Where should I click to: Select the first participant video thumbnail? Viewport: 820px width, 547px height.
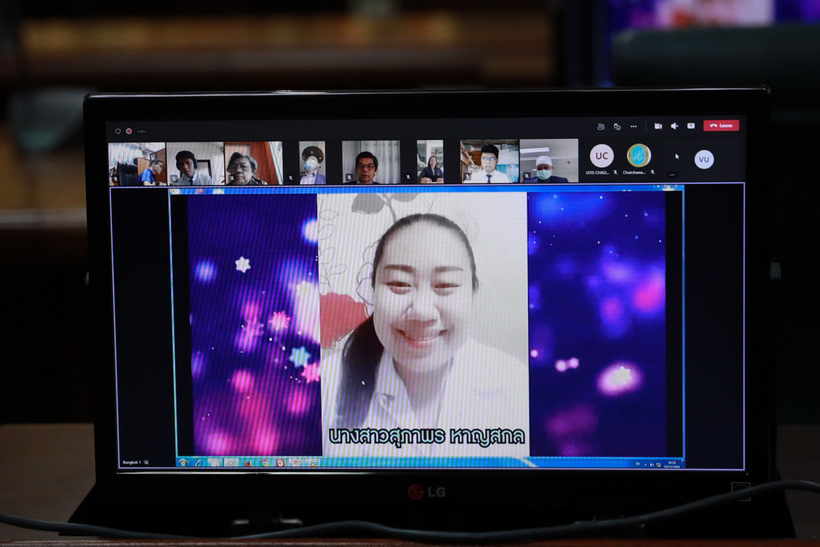[x=136, y=162]
